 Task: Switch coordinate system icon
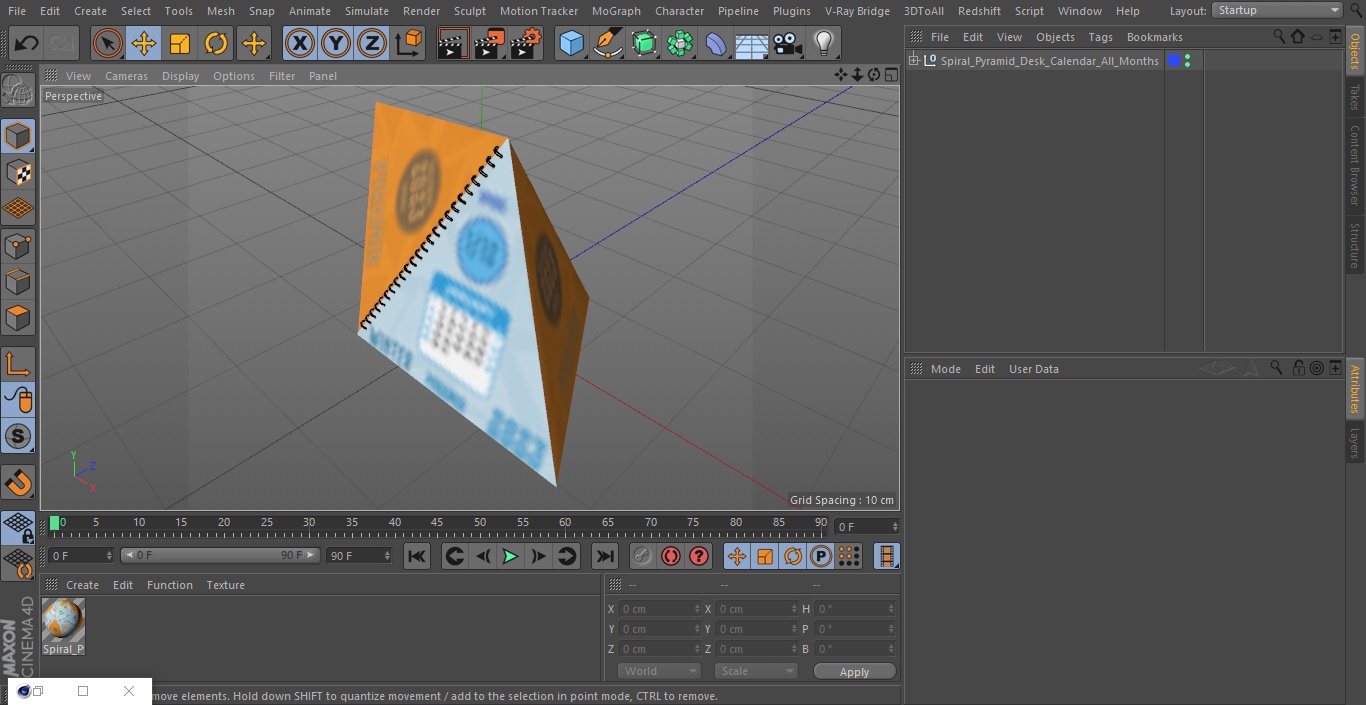409,43
